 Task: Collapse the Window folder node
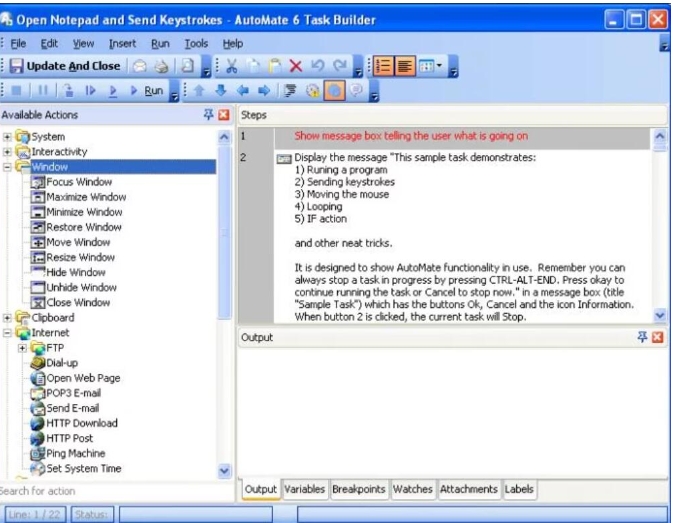point(7,167)
